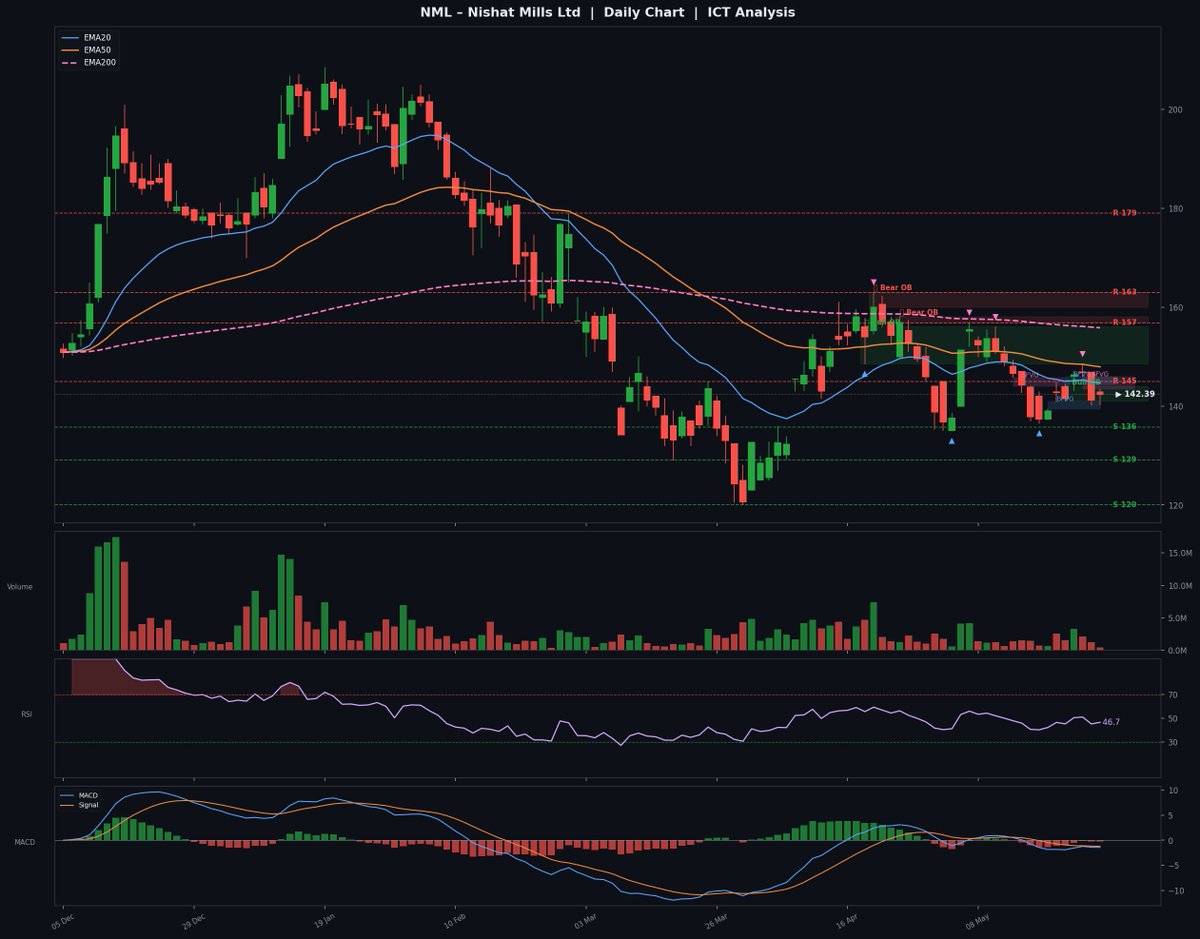Viewport: 1200px width, 939px height.
Task: Select the S 120 support label
Action: (1124, 505)
